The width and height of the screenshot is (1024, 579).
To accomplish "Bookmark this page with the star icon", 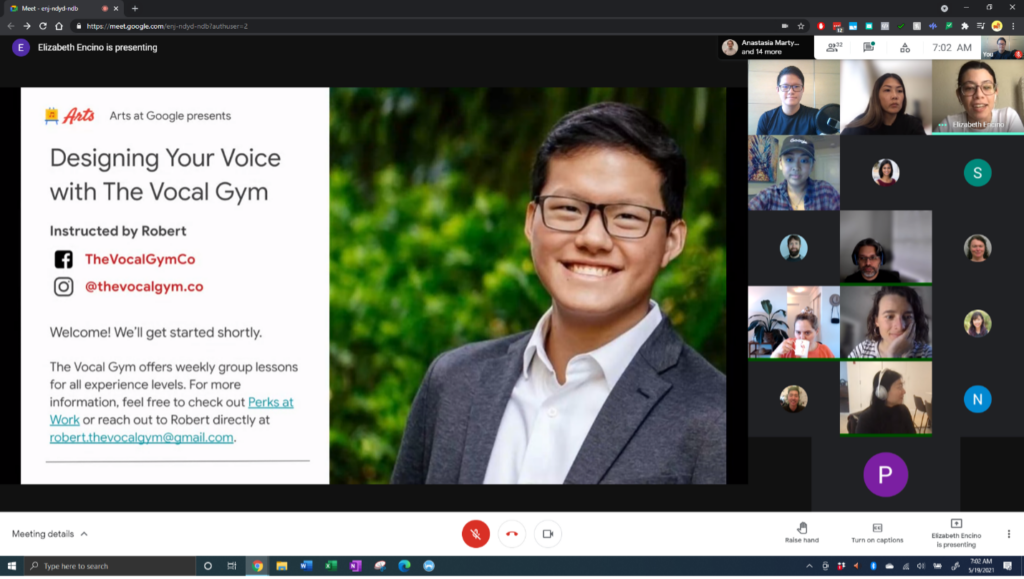I will (x=801, y=26).
